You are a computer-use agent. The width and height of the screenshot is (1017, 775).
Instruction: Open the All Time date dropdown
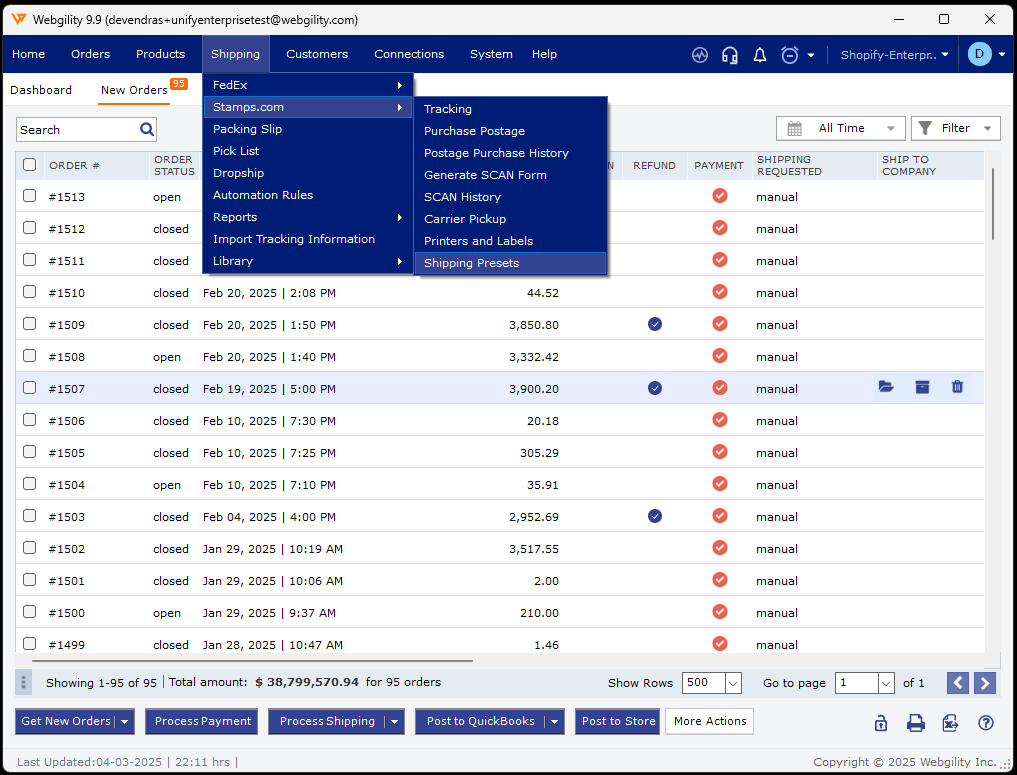tap(840, 128)
